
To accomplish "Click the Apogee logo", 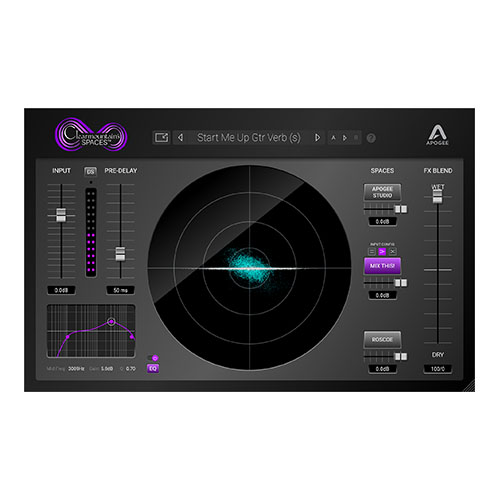I will pos(438,135).
